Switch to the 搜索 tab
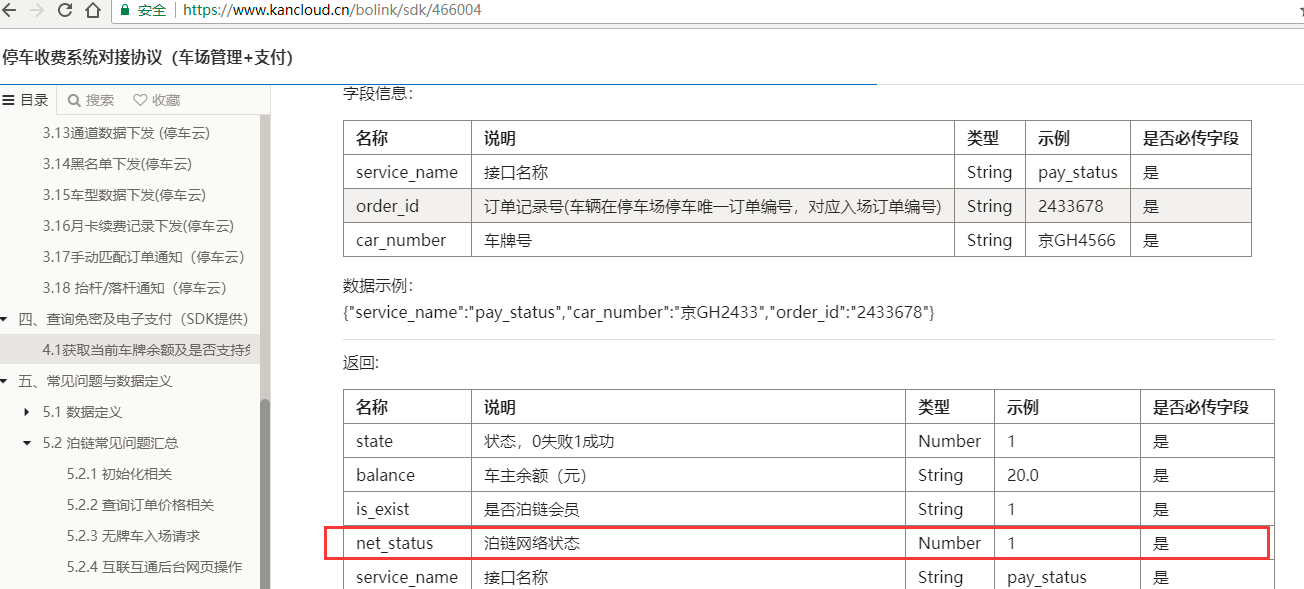 coord(91,100)
